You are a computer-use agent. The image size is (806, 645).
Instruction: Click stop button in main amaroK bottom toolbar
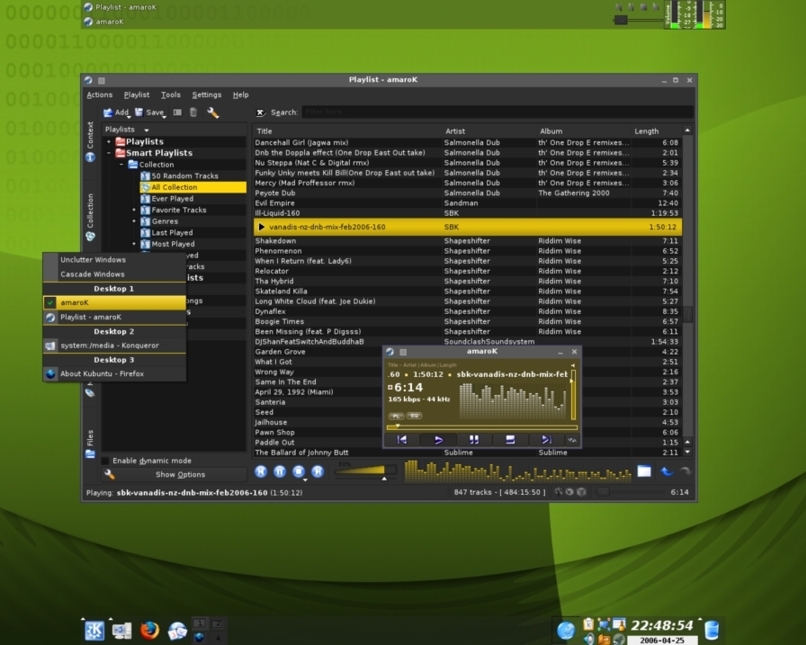(x=299, y=471)
